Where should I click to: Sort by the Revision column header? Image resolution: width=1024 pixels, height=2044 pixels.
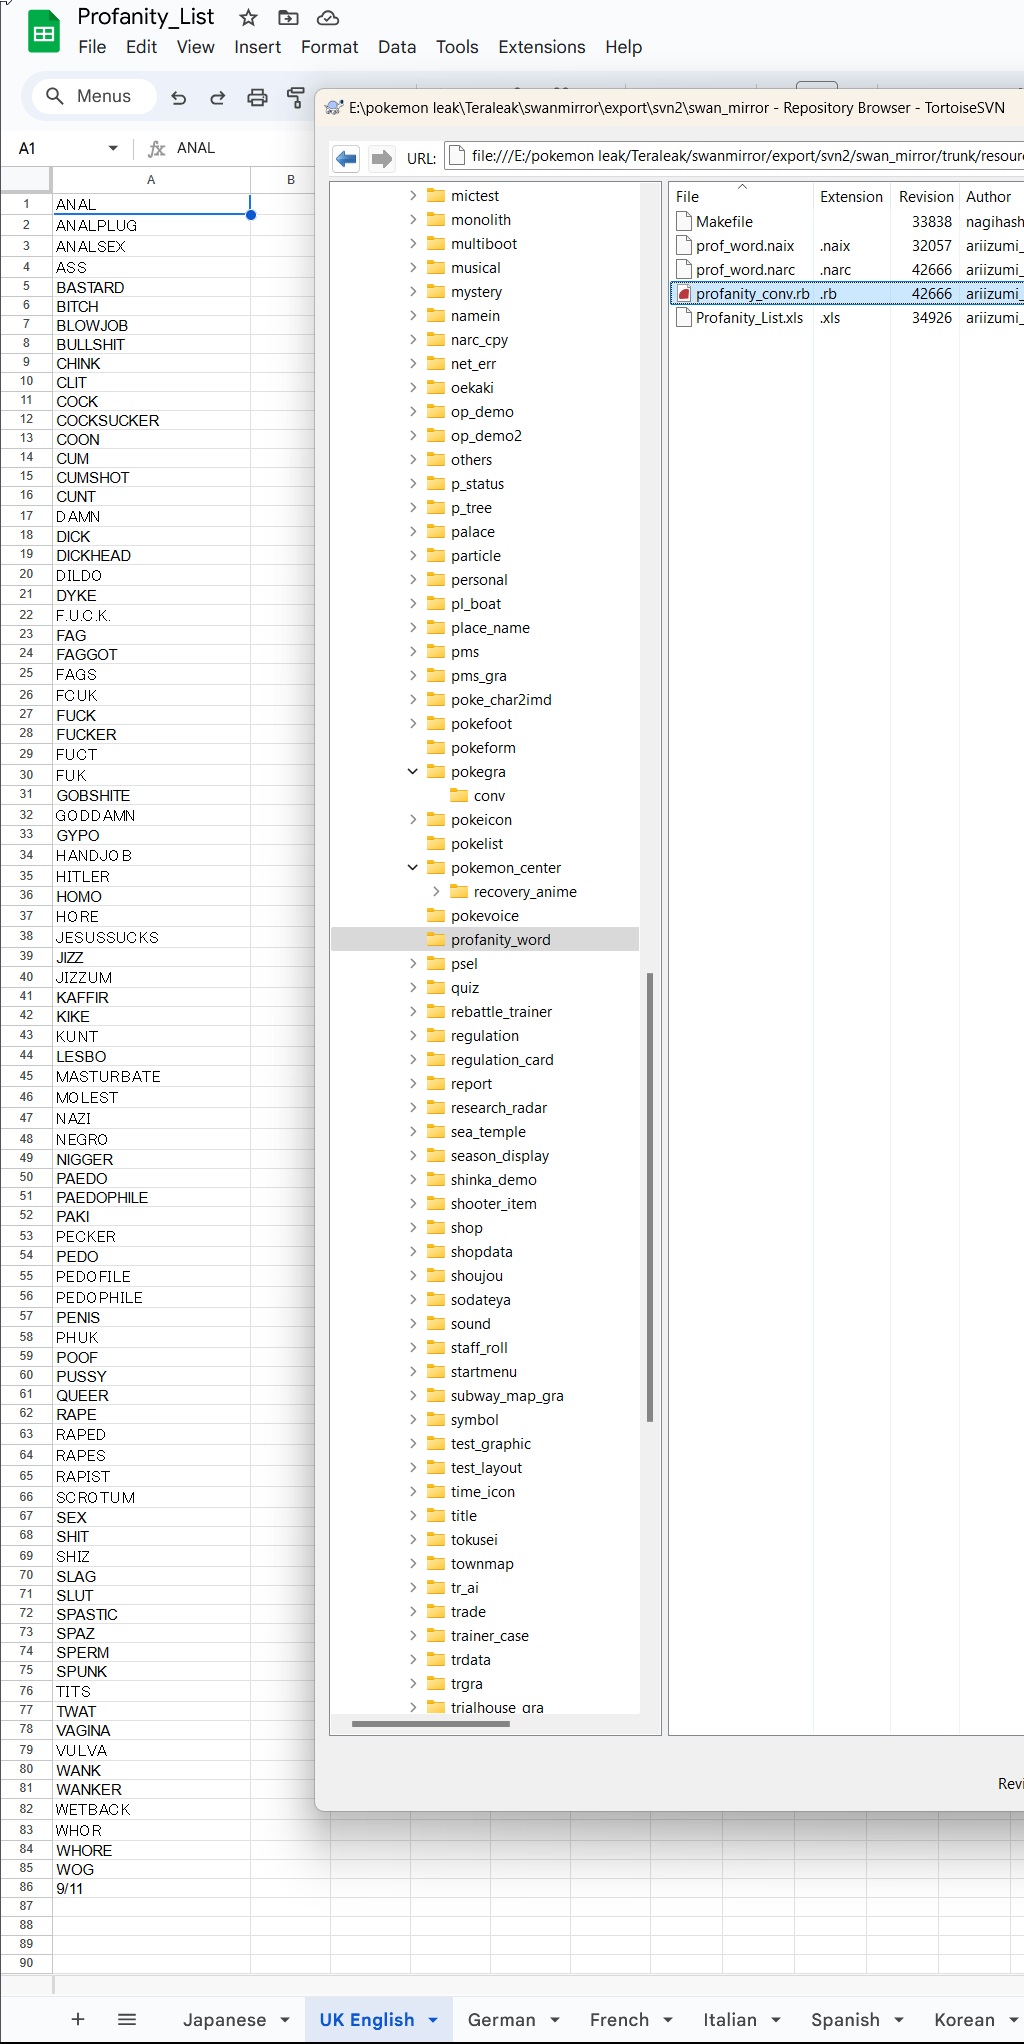coord(926,197)
